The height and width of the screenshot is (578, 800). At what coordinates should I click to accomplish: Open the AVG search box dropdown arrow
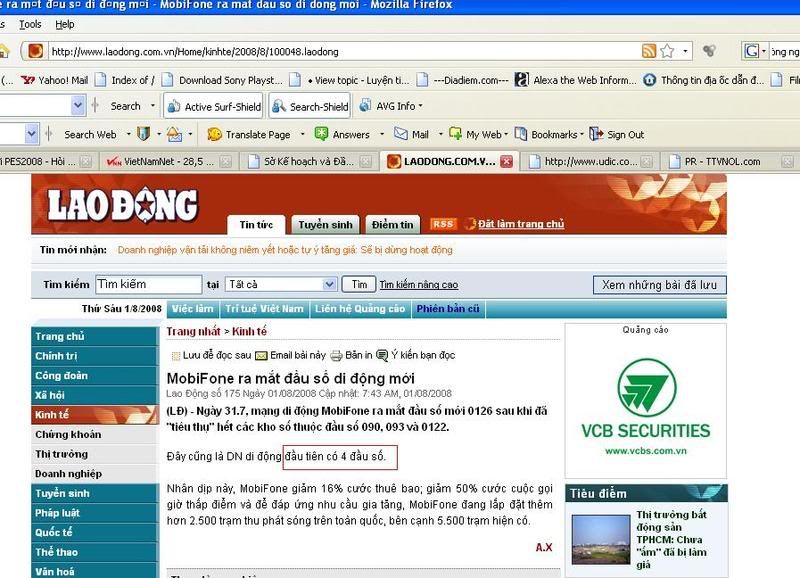pyautogui.click(x=78, y=106)
